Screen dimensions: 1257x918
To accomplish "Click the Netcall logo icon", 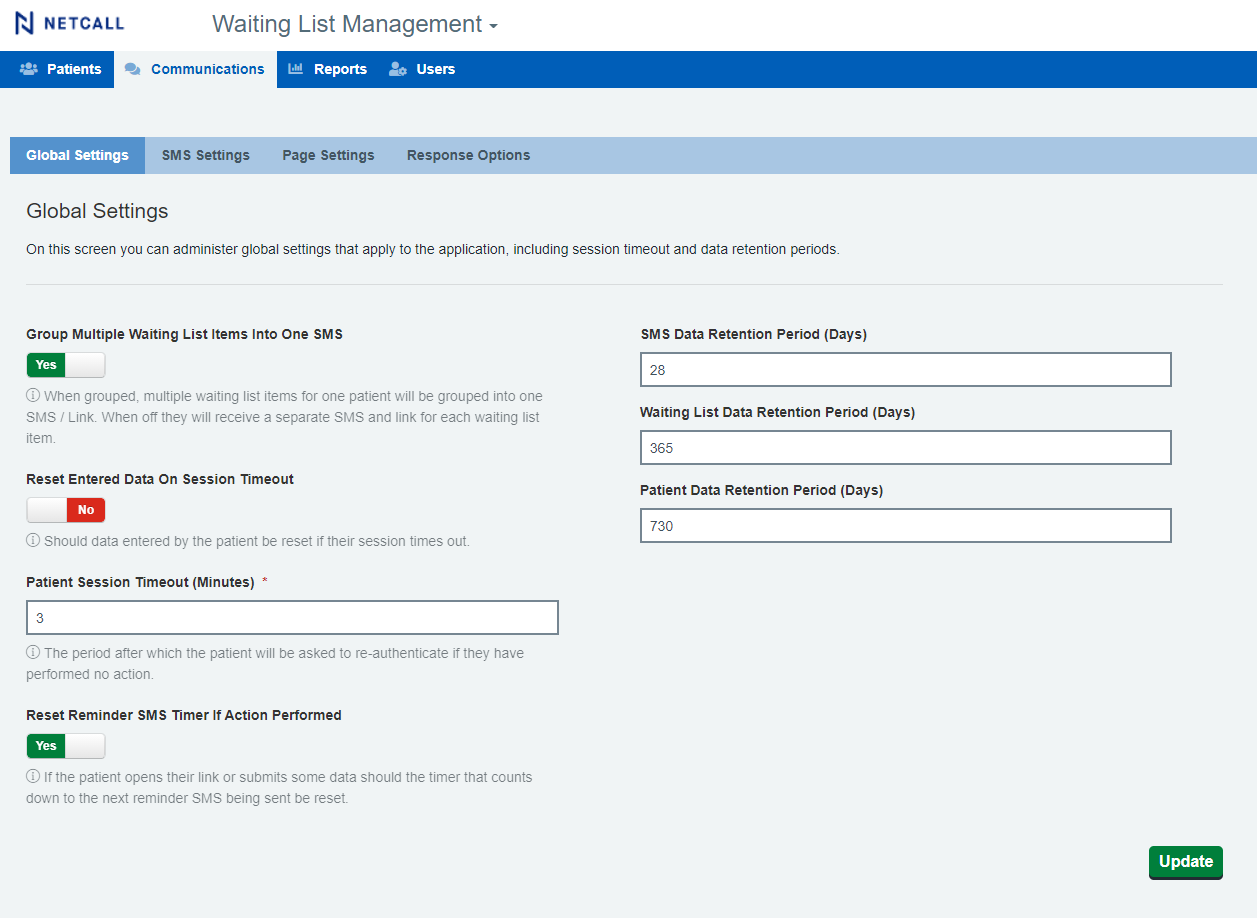I will pos(24,24).
